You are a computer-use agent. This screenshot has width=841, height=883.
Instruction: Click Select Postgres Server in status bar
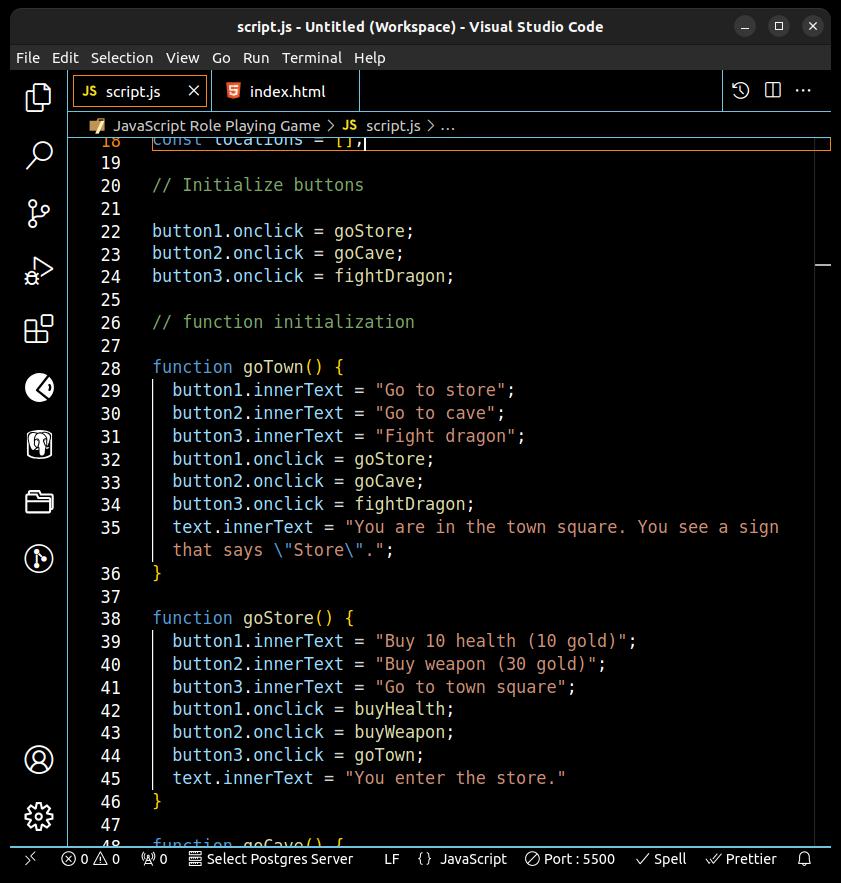click(x=270, y=859)
